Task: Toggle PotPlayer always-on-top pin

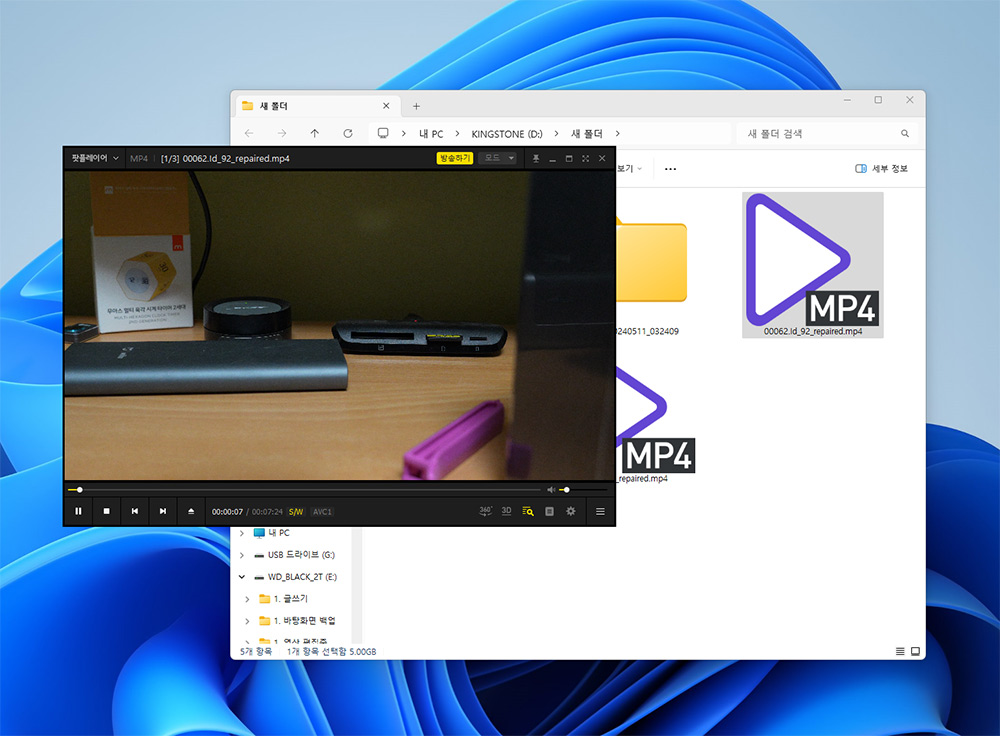Action: (x=536, y=158)
